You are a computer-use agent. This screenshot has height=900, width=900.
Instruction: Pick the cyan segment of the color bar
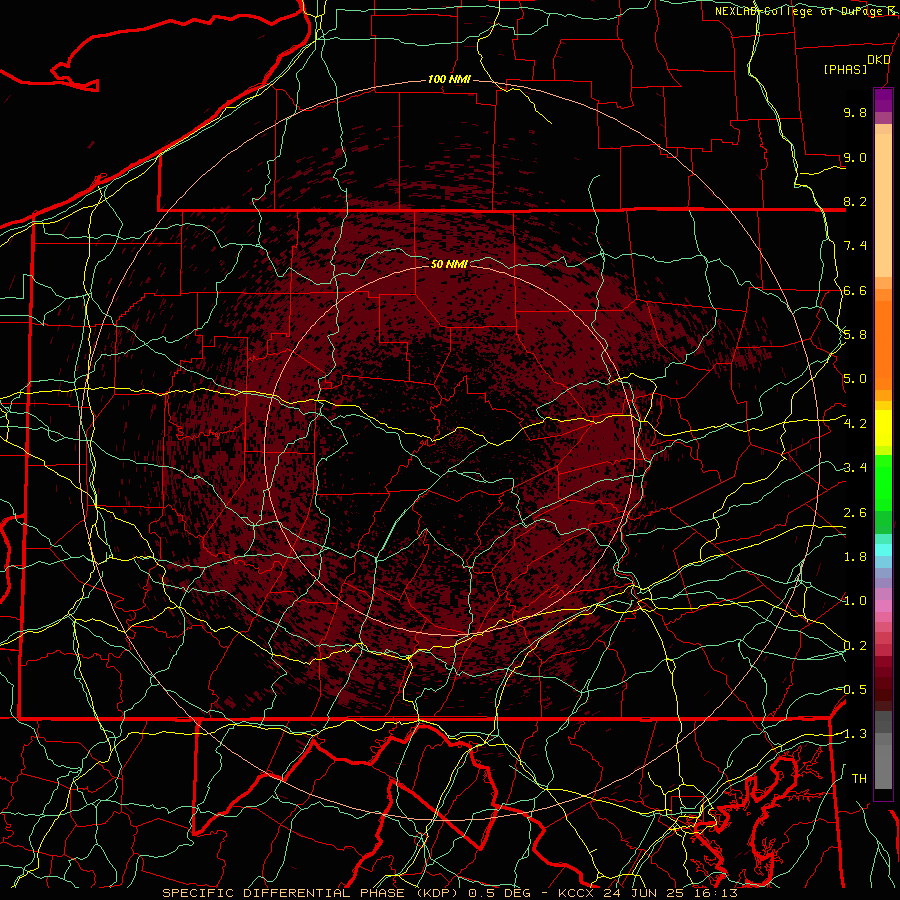(883, 549)
